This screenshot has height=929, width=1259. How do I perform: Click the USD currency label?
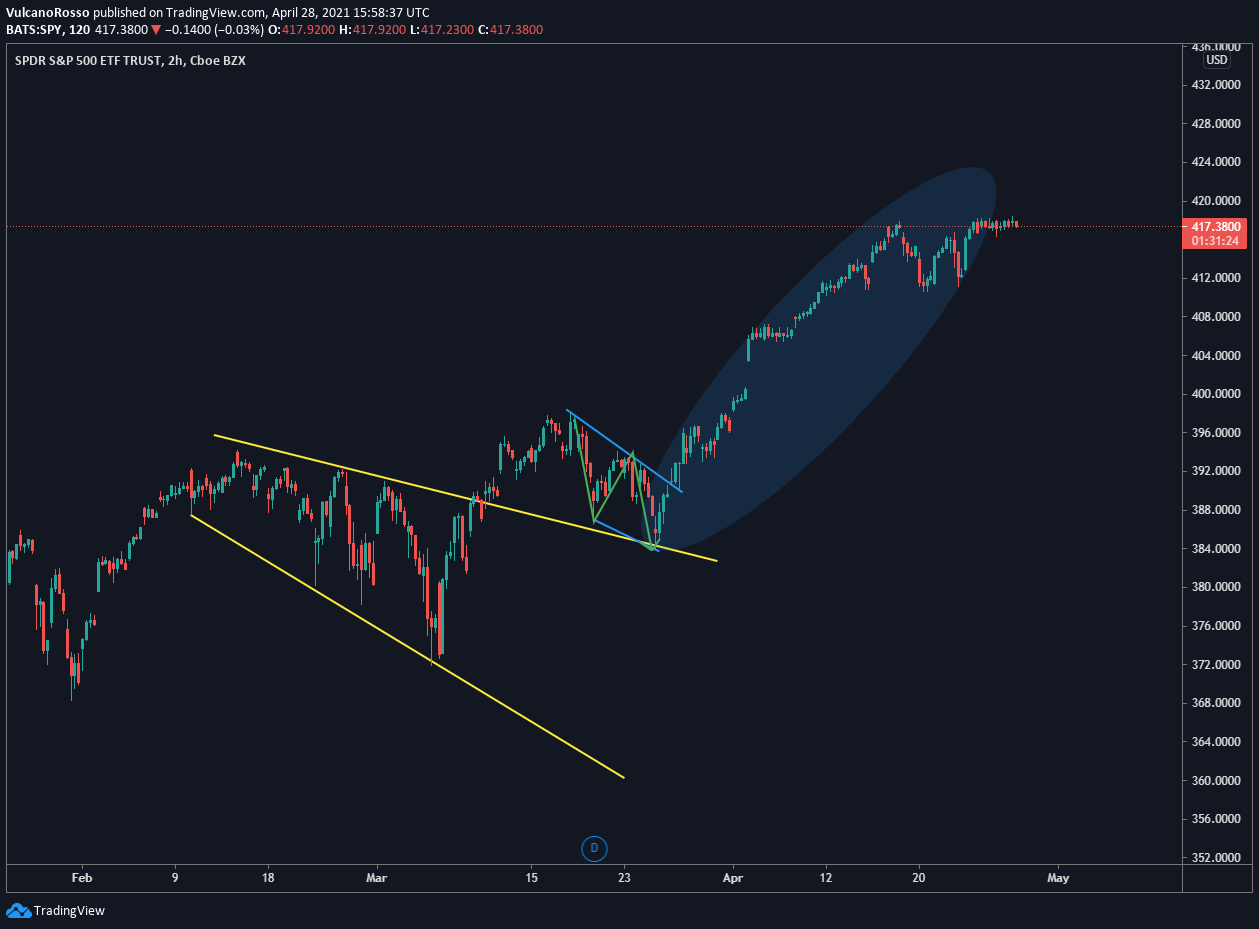click(x=1217, y=60)
